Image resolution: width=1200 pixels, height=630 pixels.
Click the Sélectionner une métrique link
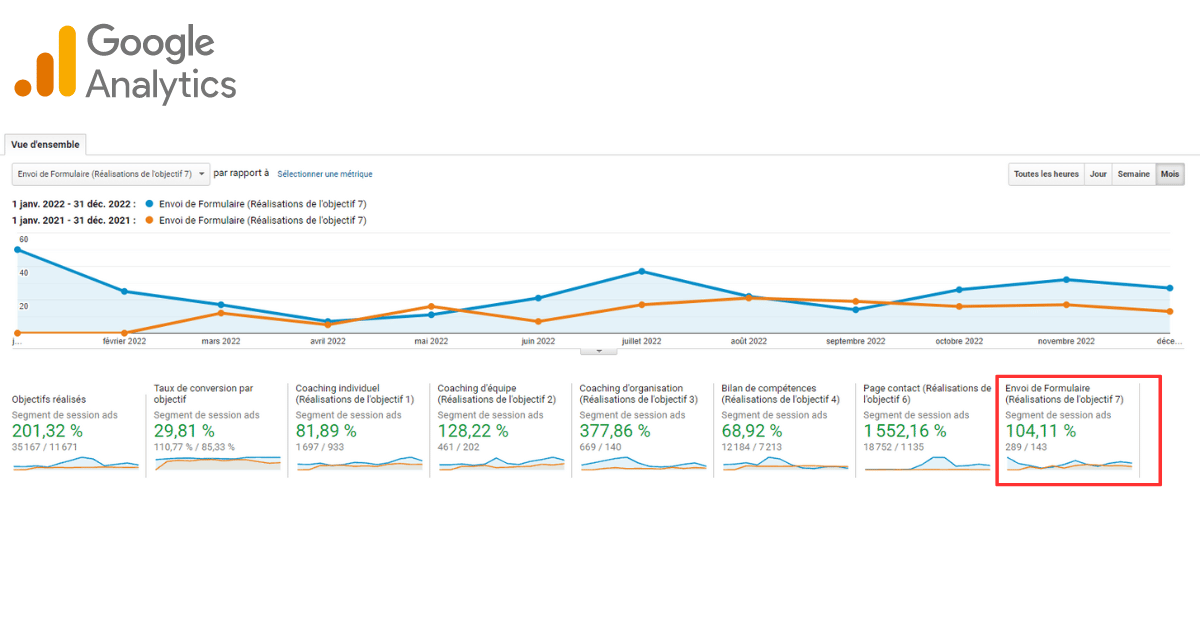325,174
